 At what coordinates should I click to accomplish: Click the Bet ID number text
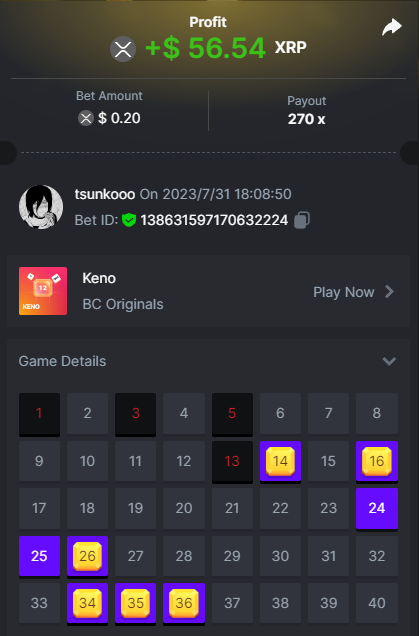[x=214, y=220]
